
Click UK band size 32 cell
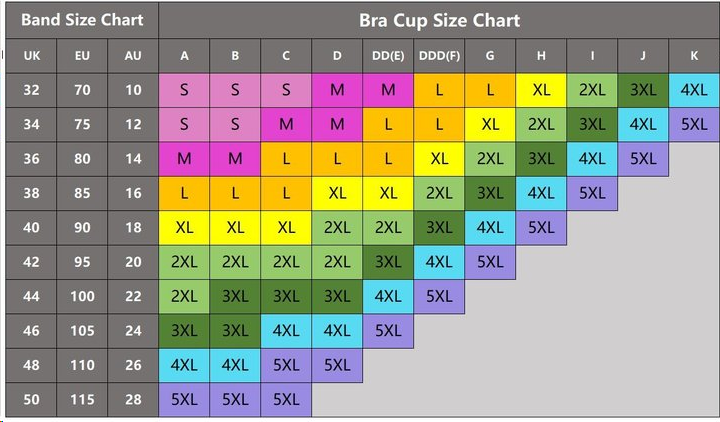[32, 90]
